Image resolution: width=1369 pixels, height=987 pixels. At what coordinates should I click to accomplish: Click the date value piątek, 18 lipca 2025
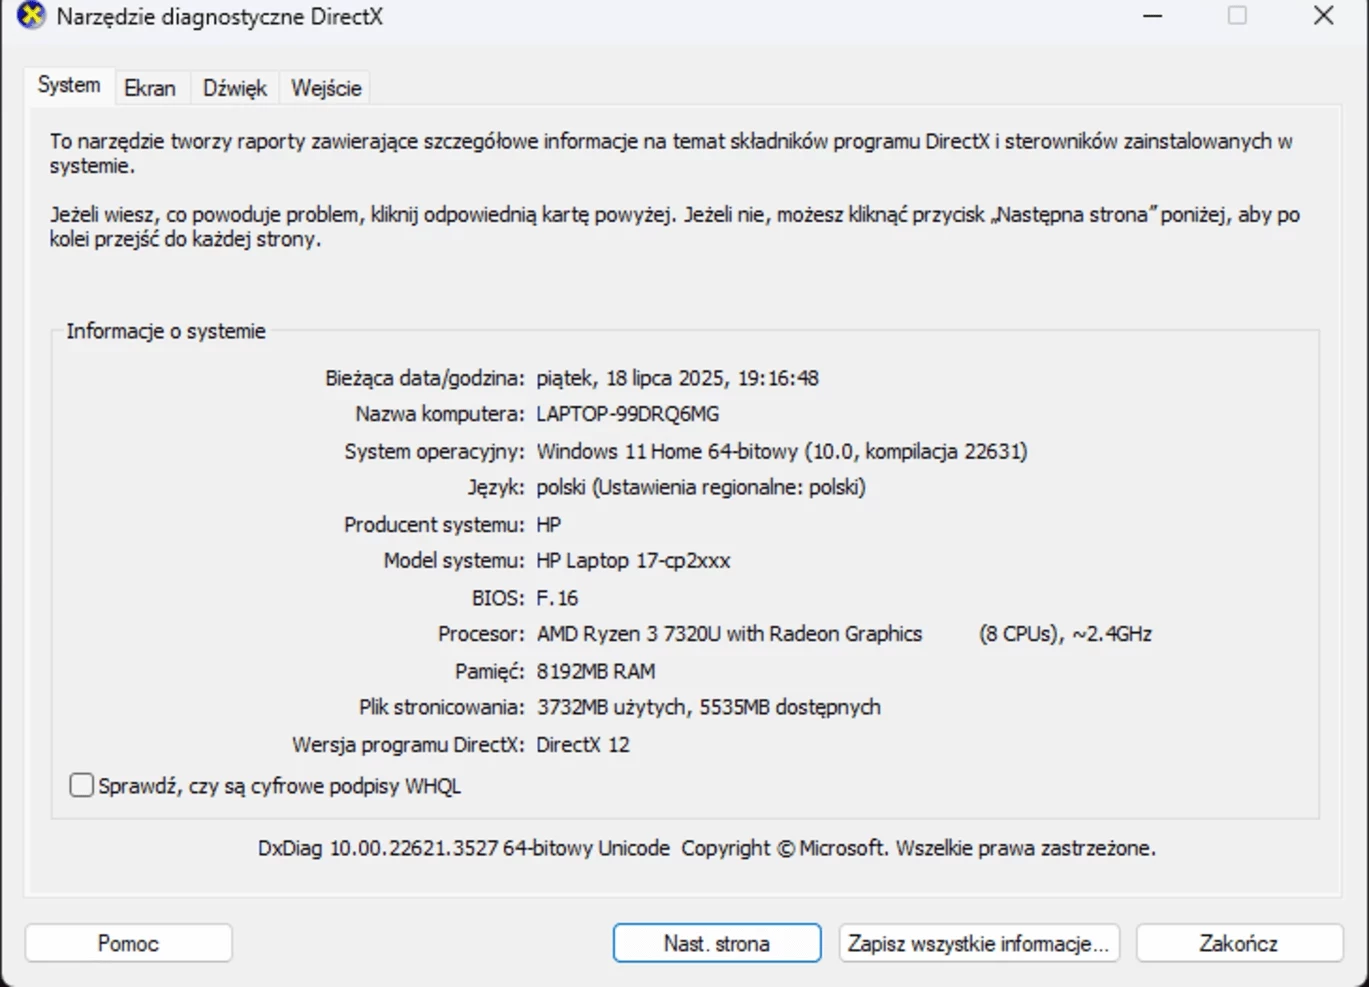(x=678, y=378)
